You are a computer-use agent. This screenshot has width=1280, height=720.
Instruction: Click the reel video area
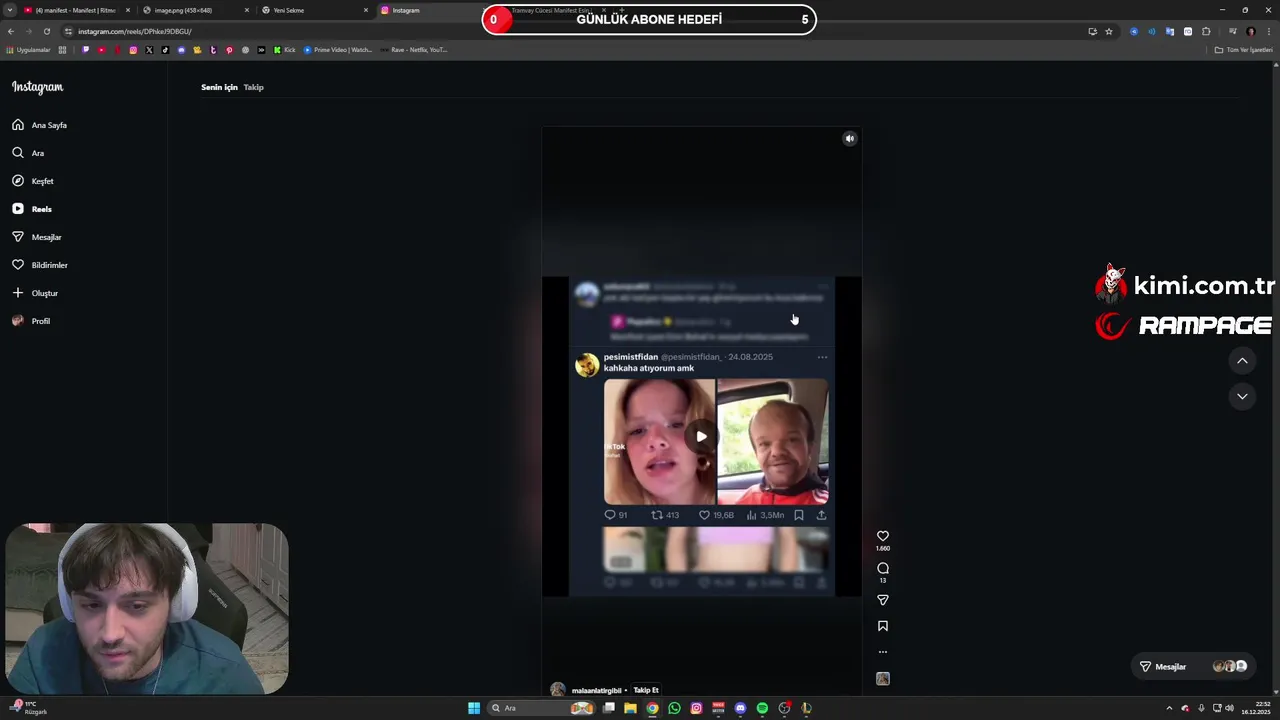[701, 410]
